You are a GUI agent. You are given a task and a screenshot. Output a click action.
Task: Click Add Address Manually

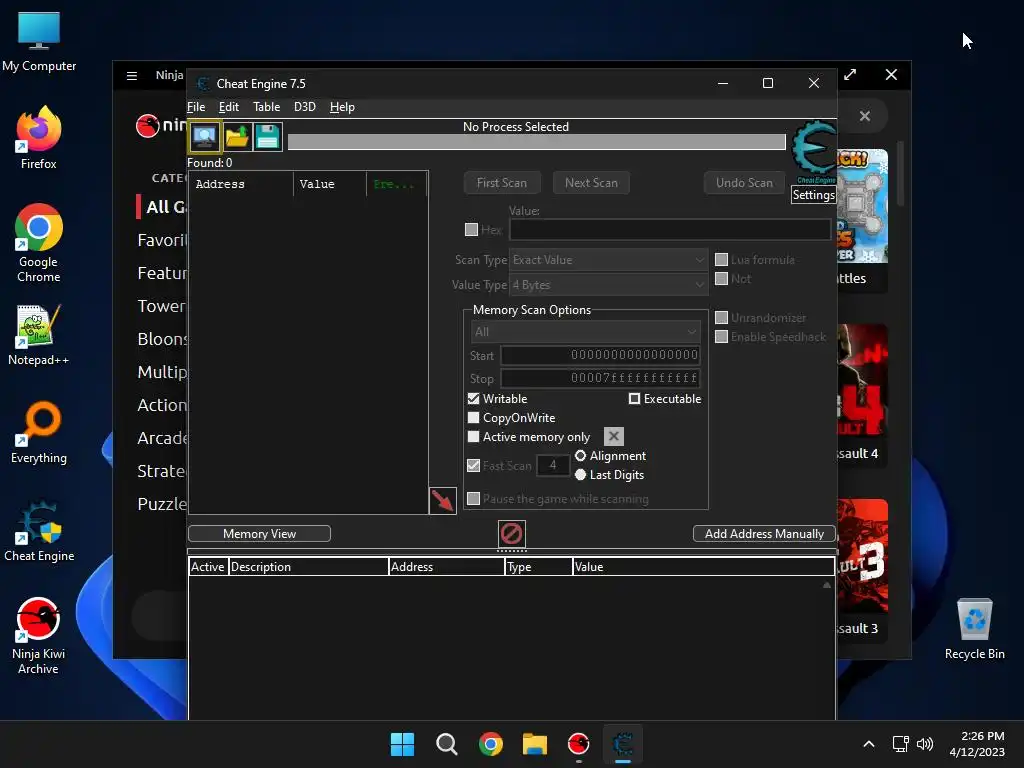point(764,534)
